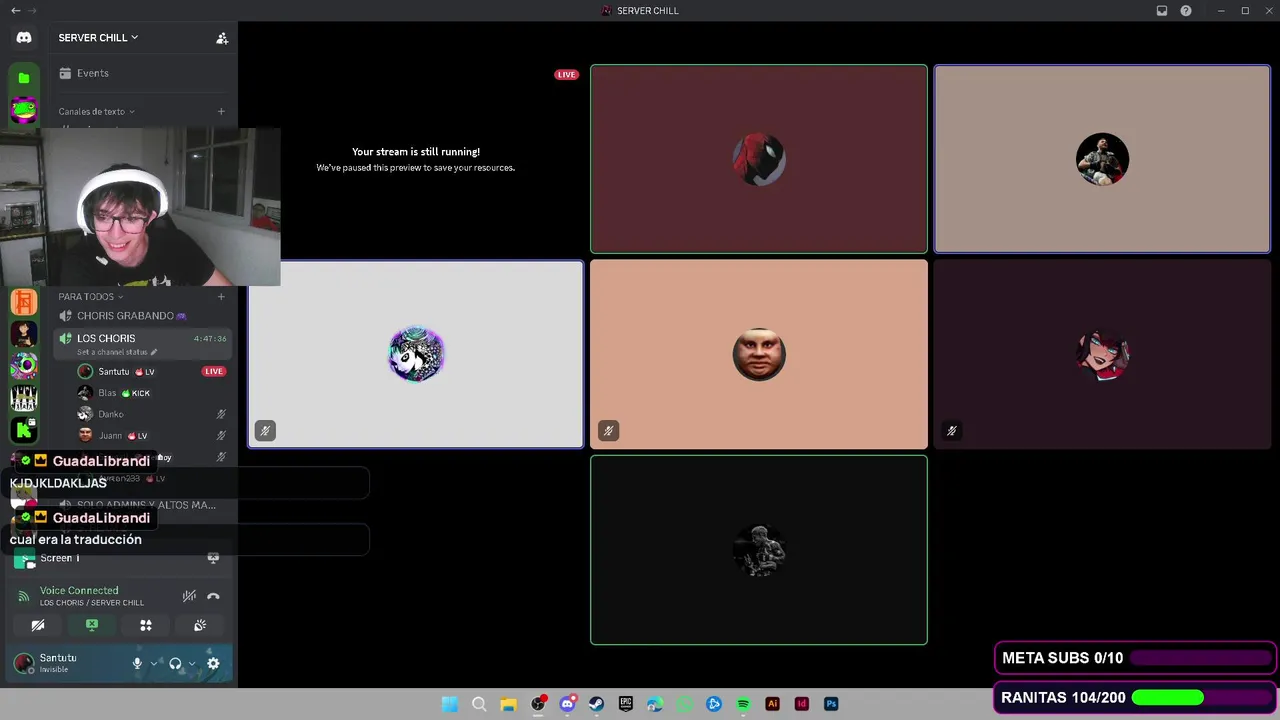Image resolution: width=1280 pixels, height=720 pixels.
Task: Open Windows Start menu
Action: click(x=450, y=704)
